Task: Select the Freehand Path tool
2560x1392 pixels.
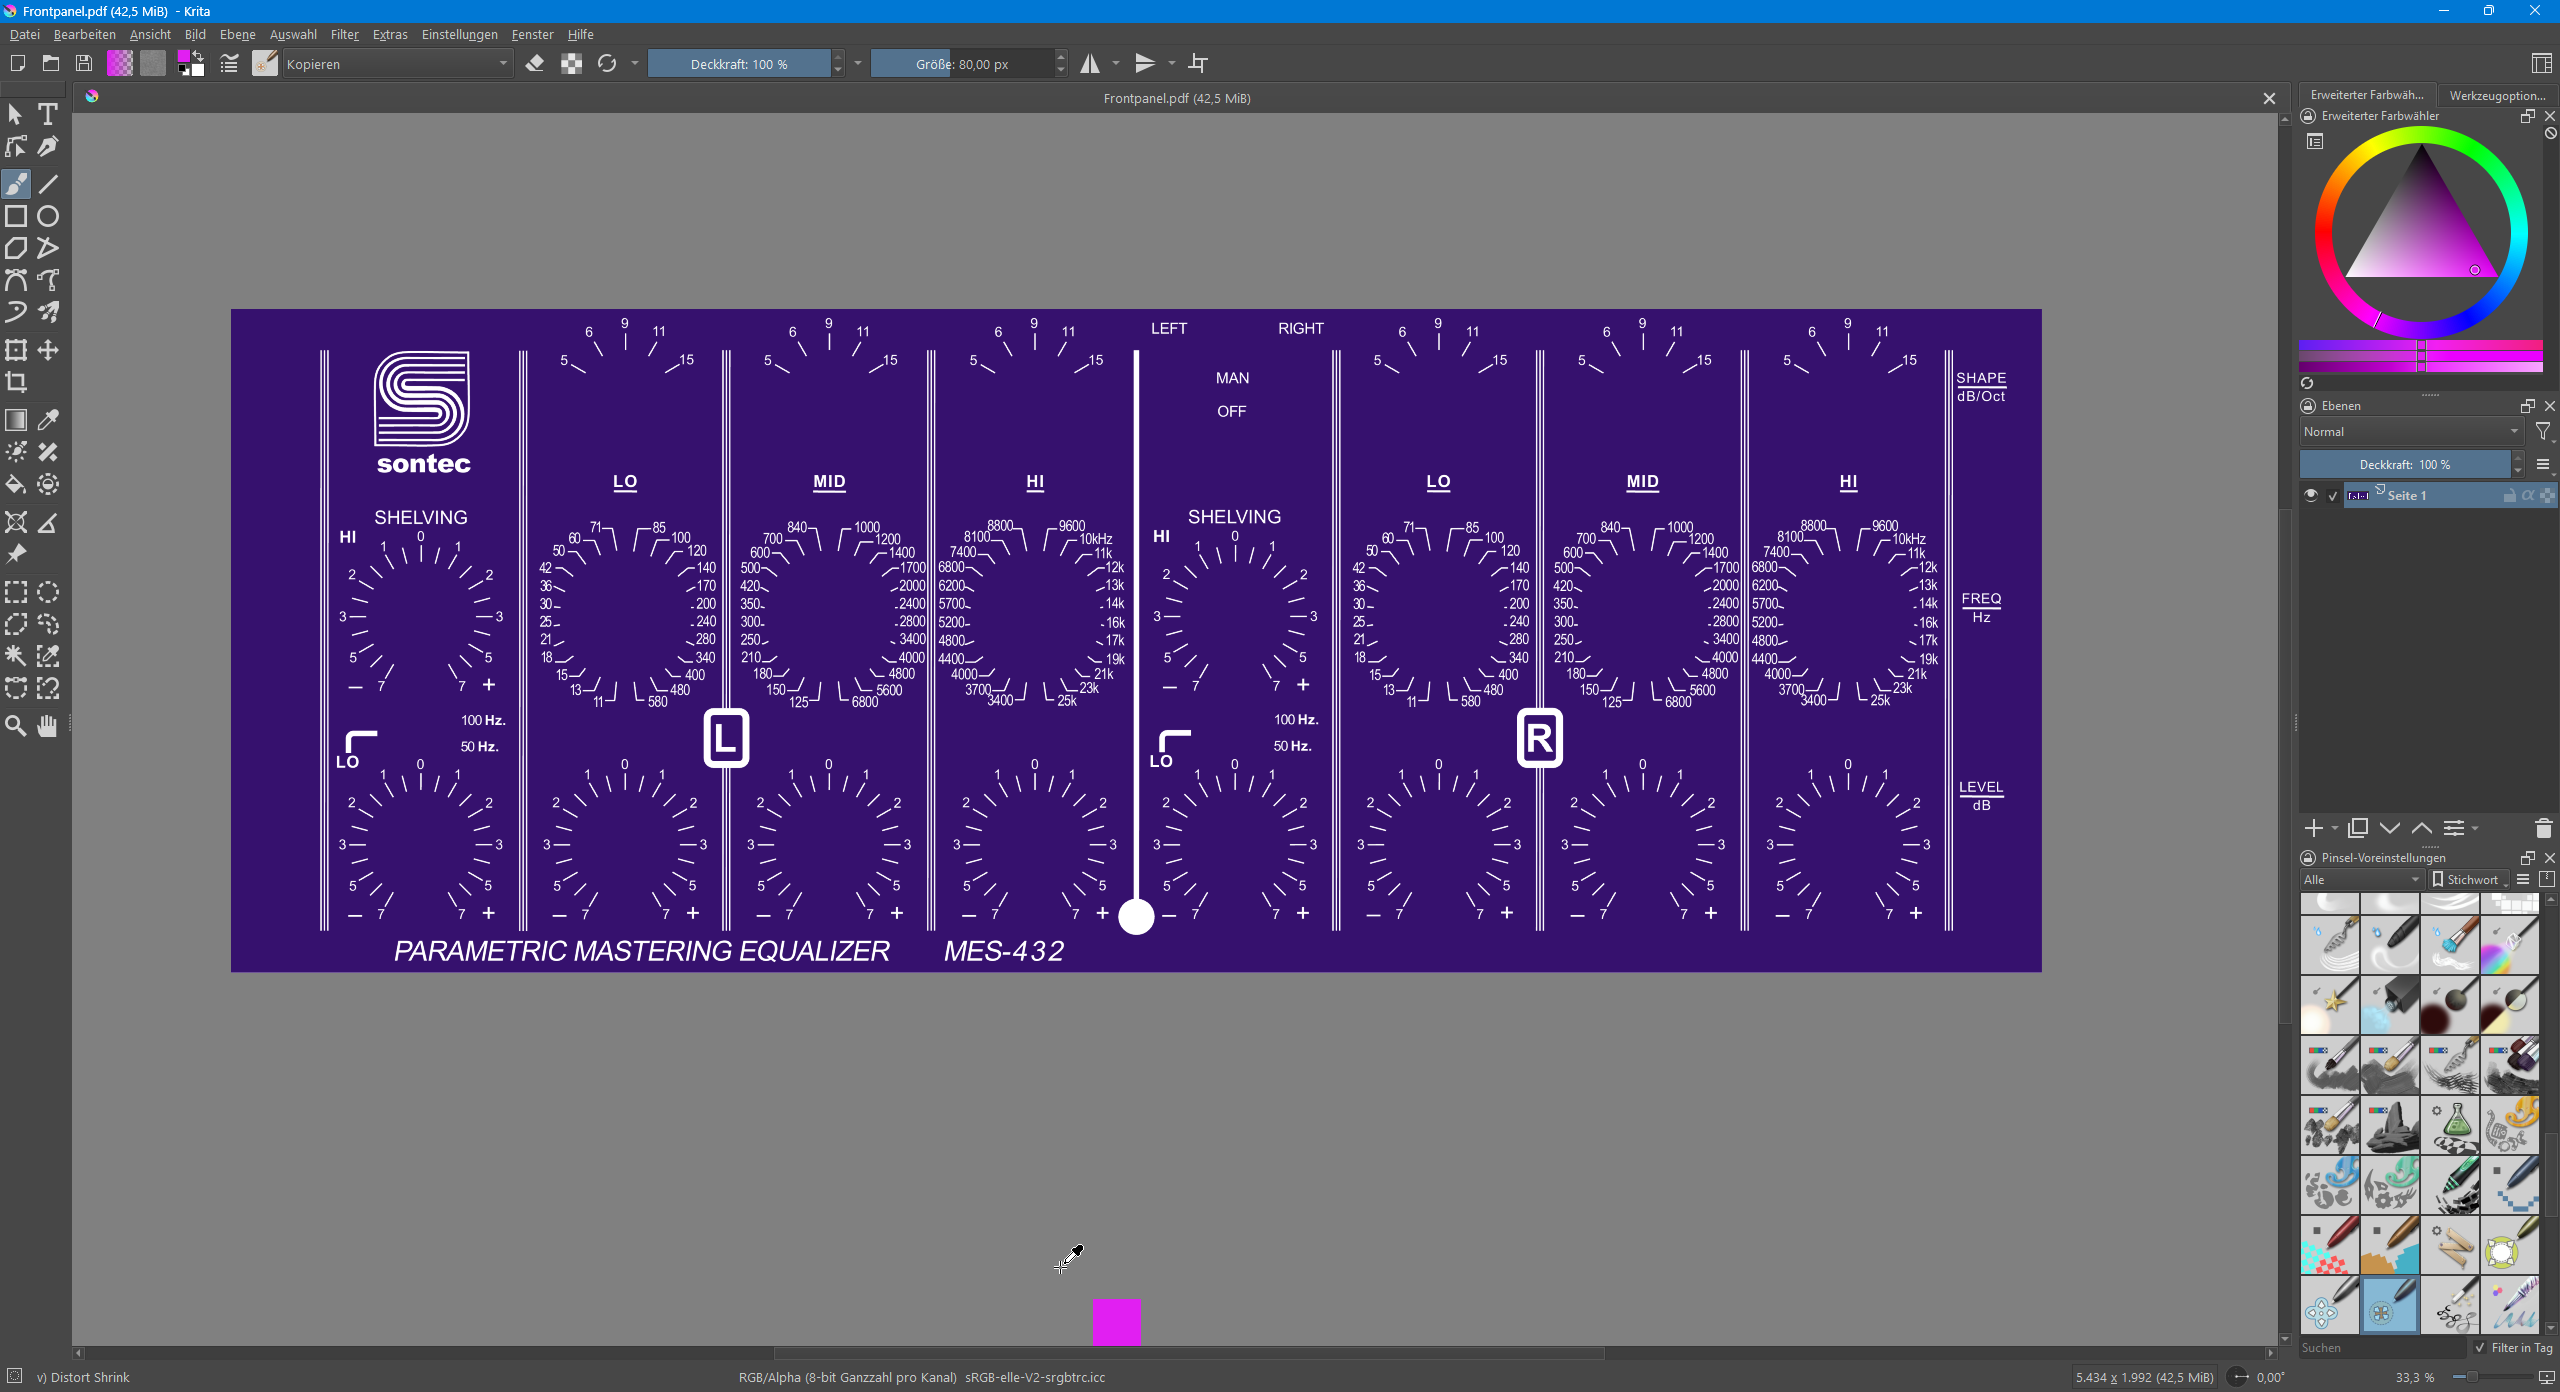Action: (x=47, y=280)
